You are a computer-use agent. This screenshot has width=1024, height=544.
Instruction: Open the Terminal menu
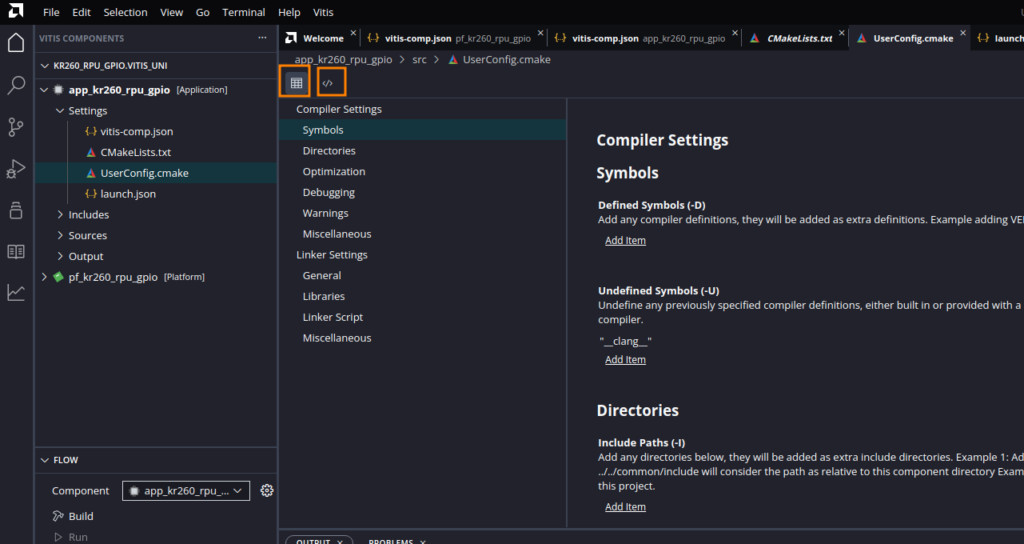tap(244, 12)
